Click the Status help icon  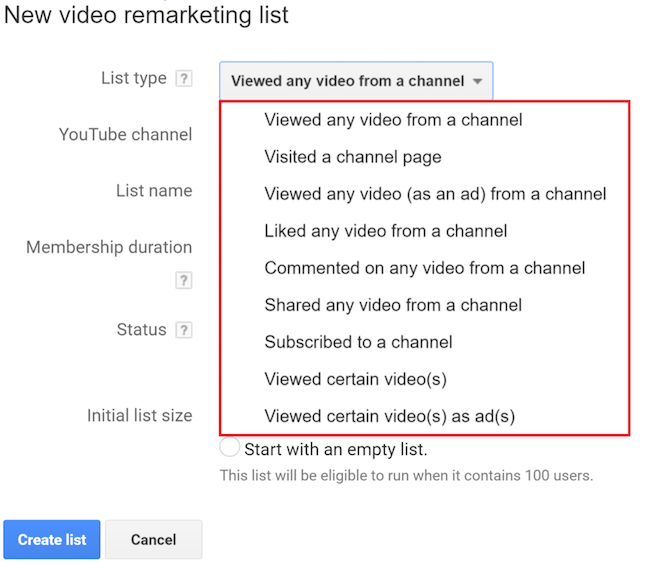[184, 330]
